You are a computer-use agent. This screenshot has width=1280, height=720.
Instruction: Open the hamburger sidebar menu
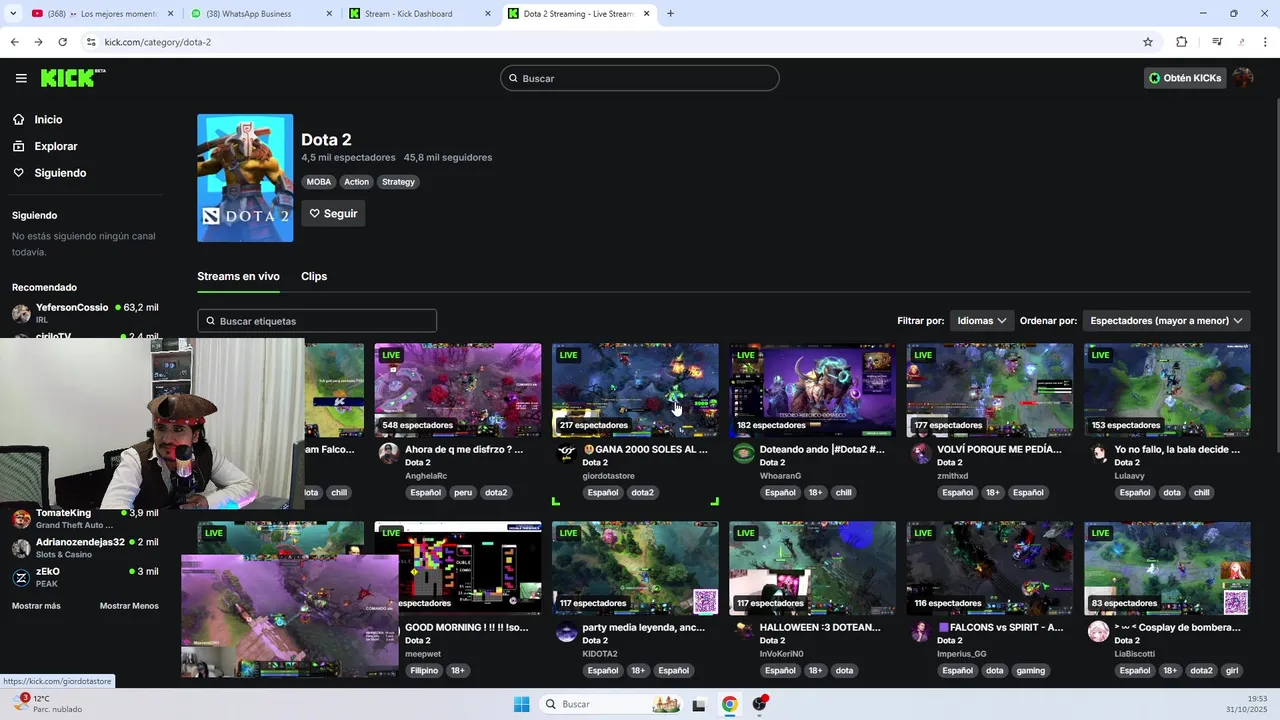pos(21,78)
